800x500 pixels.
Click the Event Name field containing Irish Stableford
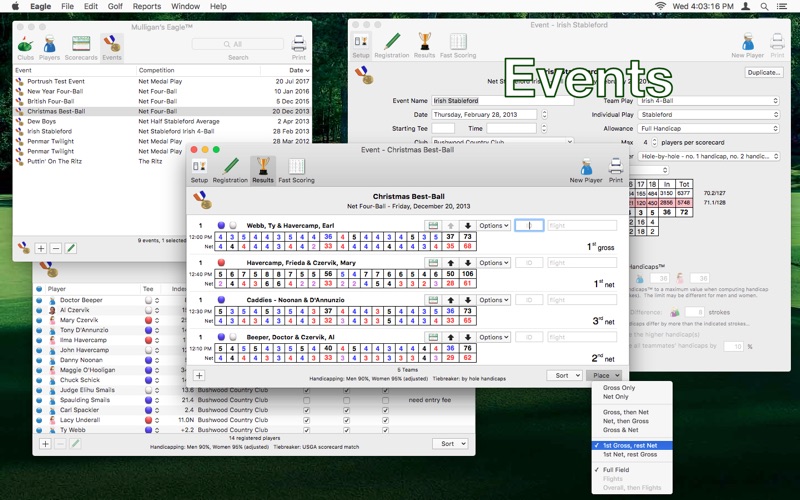coord(503,101)
